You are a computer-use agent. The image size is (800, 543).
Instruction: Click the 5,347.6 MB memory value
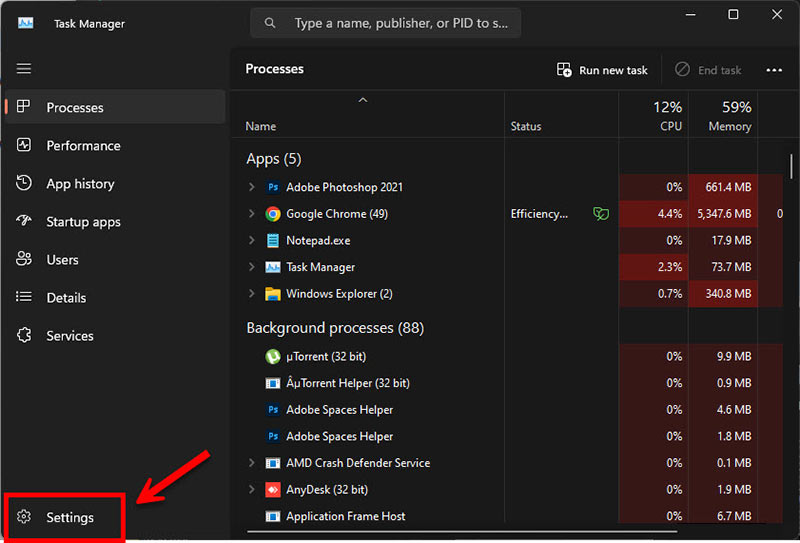click(x=724, y=214)
